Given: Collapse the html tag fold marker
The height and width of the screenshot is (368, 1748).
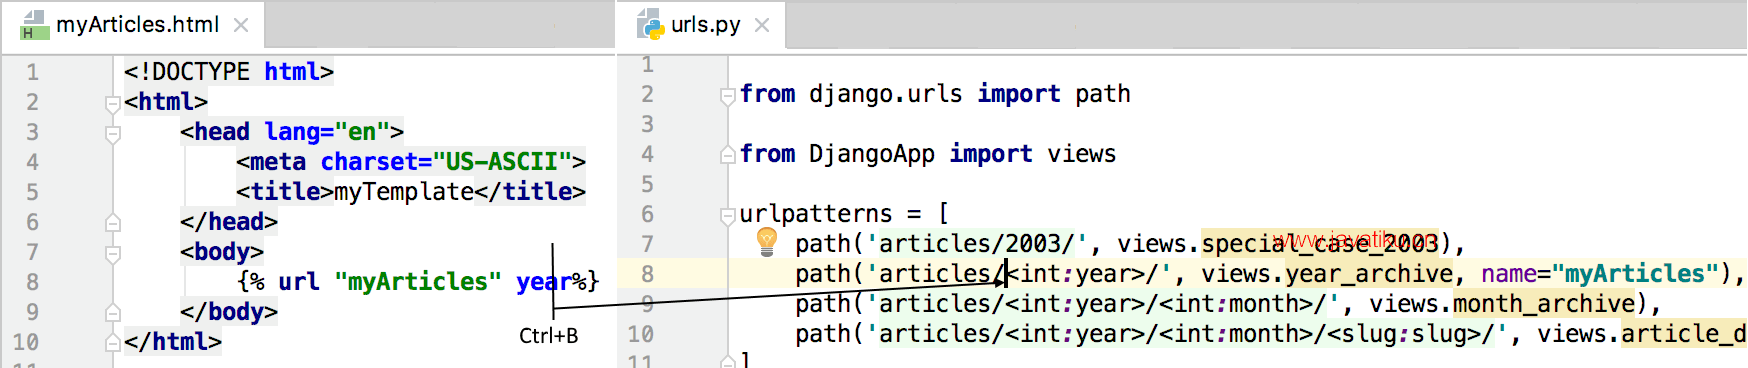Looking at the screenshot, I should pyautogui.click(x=113, y=103).
